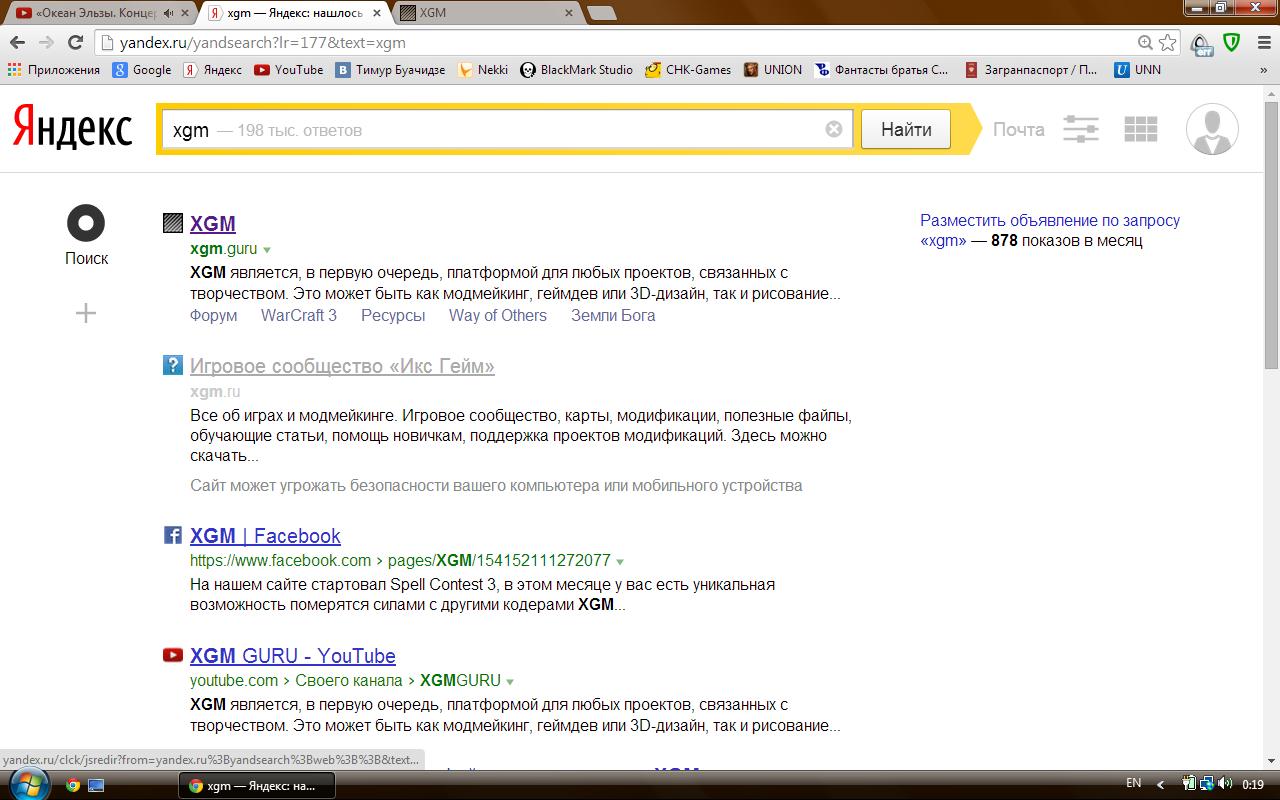
Task: Open the Тимур Буачидзе bookmark
Action: 390,70
